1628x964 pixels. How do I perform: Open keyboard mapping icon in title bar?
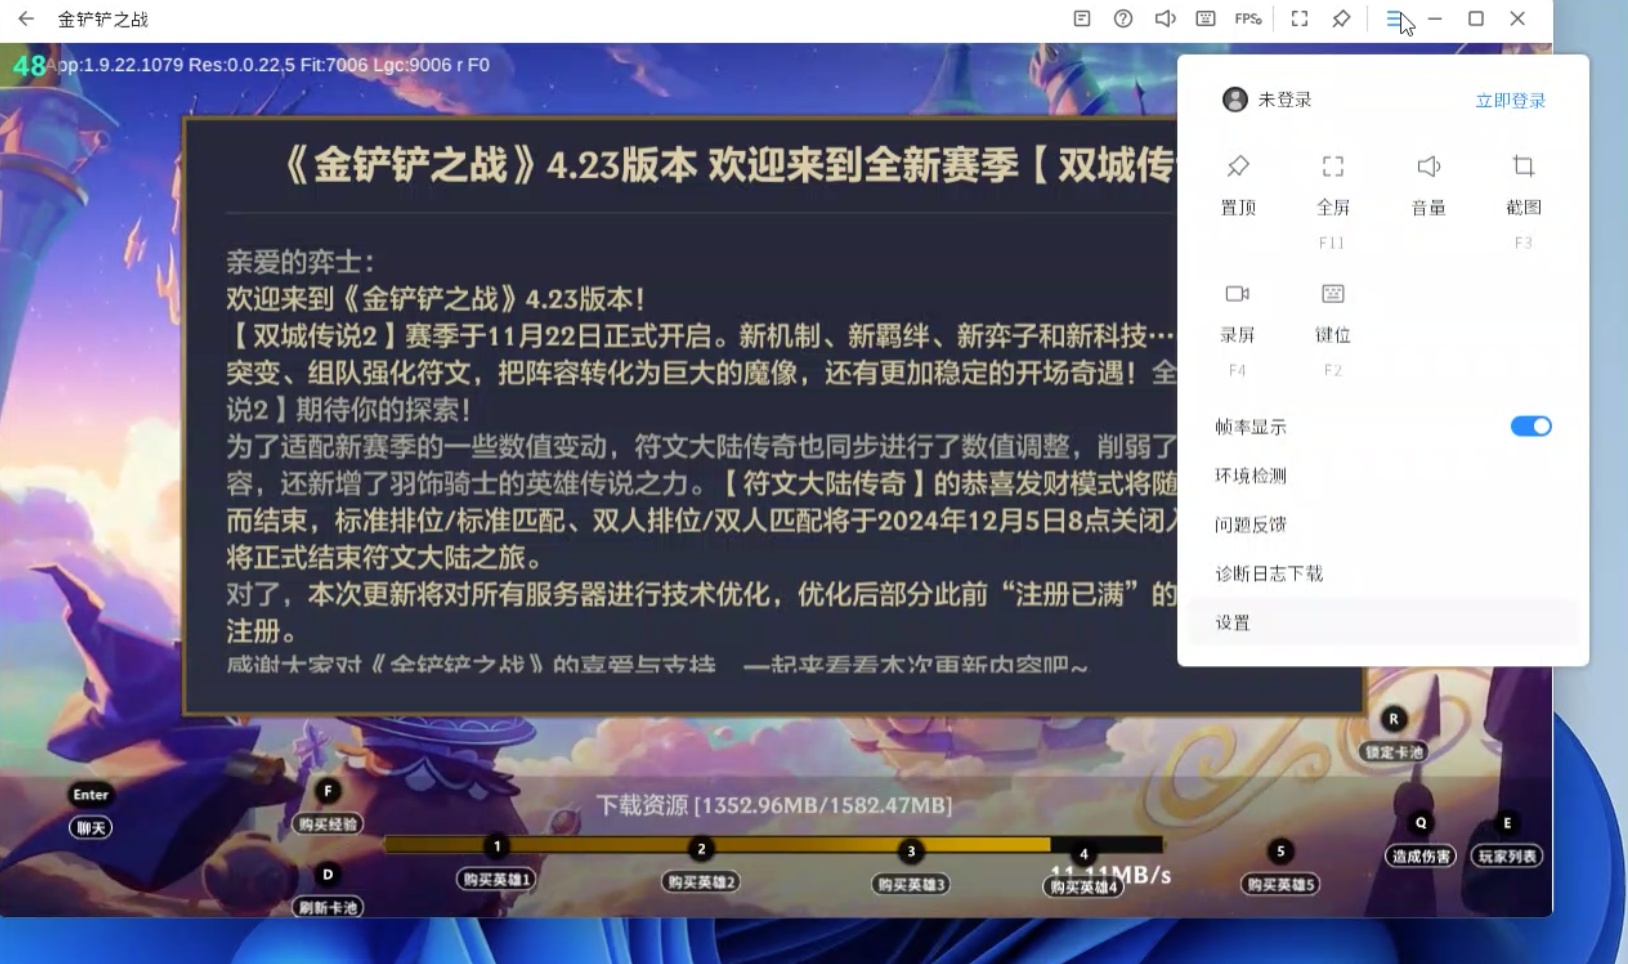pos(1206,19)
